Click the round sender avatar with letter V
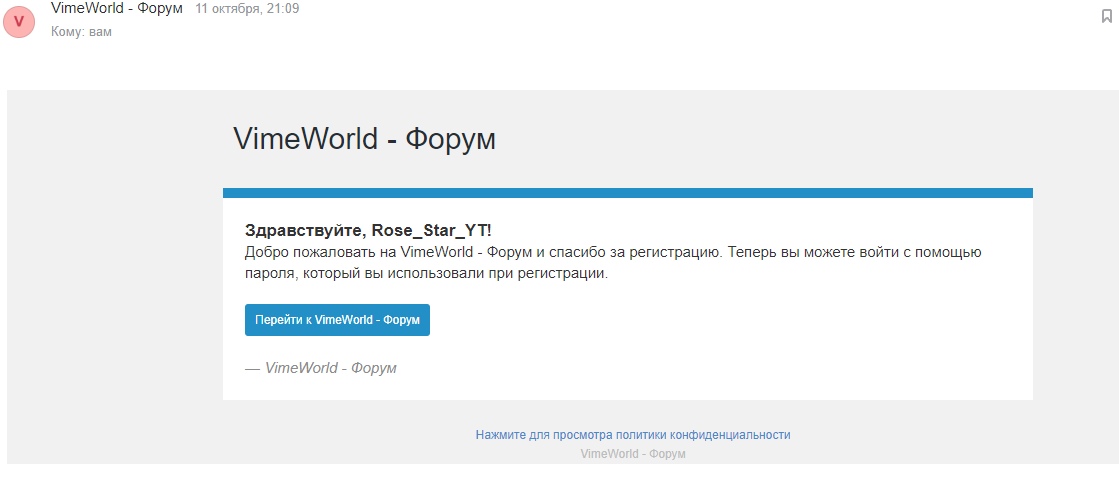Image resolution: width=1119 pixels, height=502 pixels. point(19,21)
